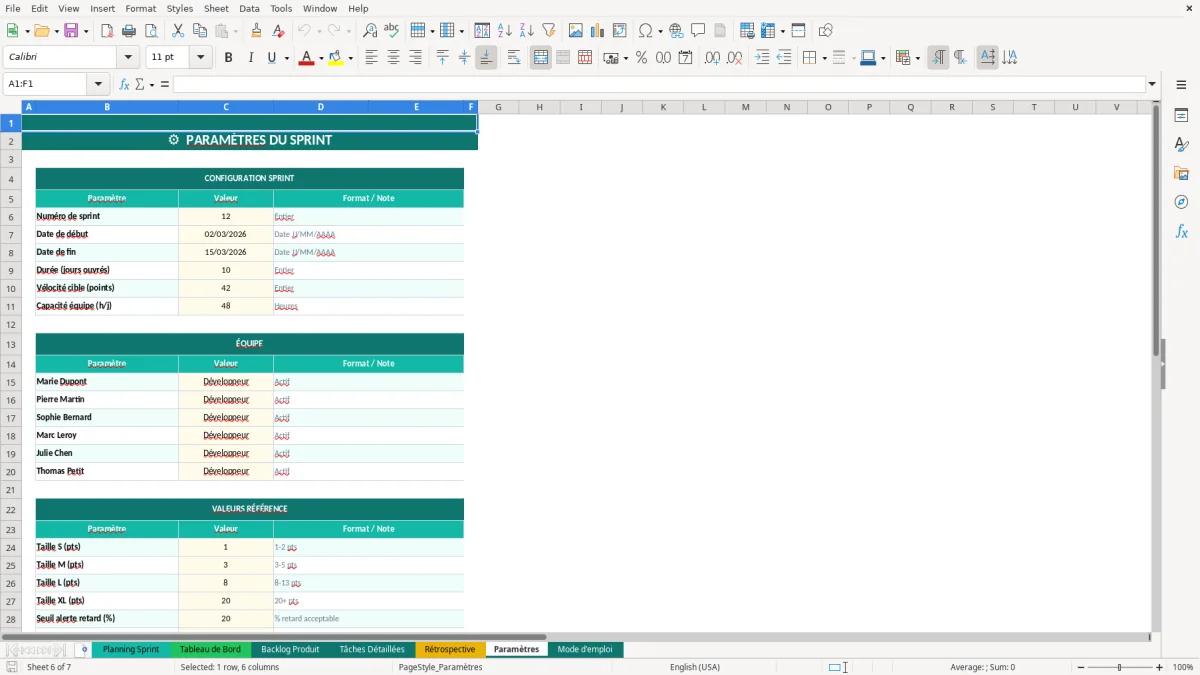1200x675 pixels.
Task: Click the Save document icon
Action: pos(71,31)
